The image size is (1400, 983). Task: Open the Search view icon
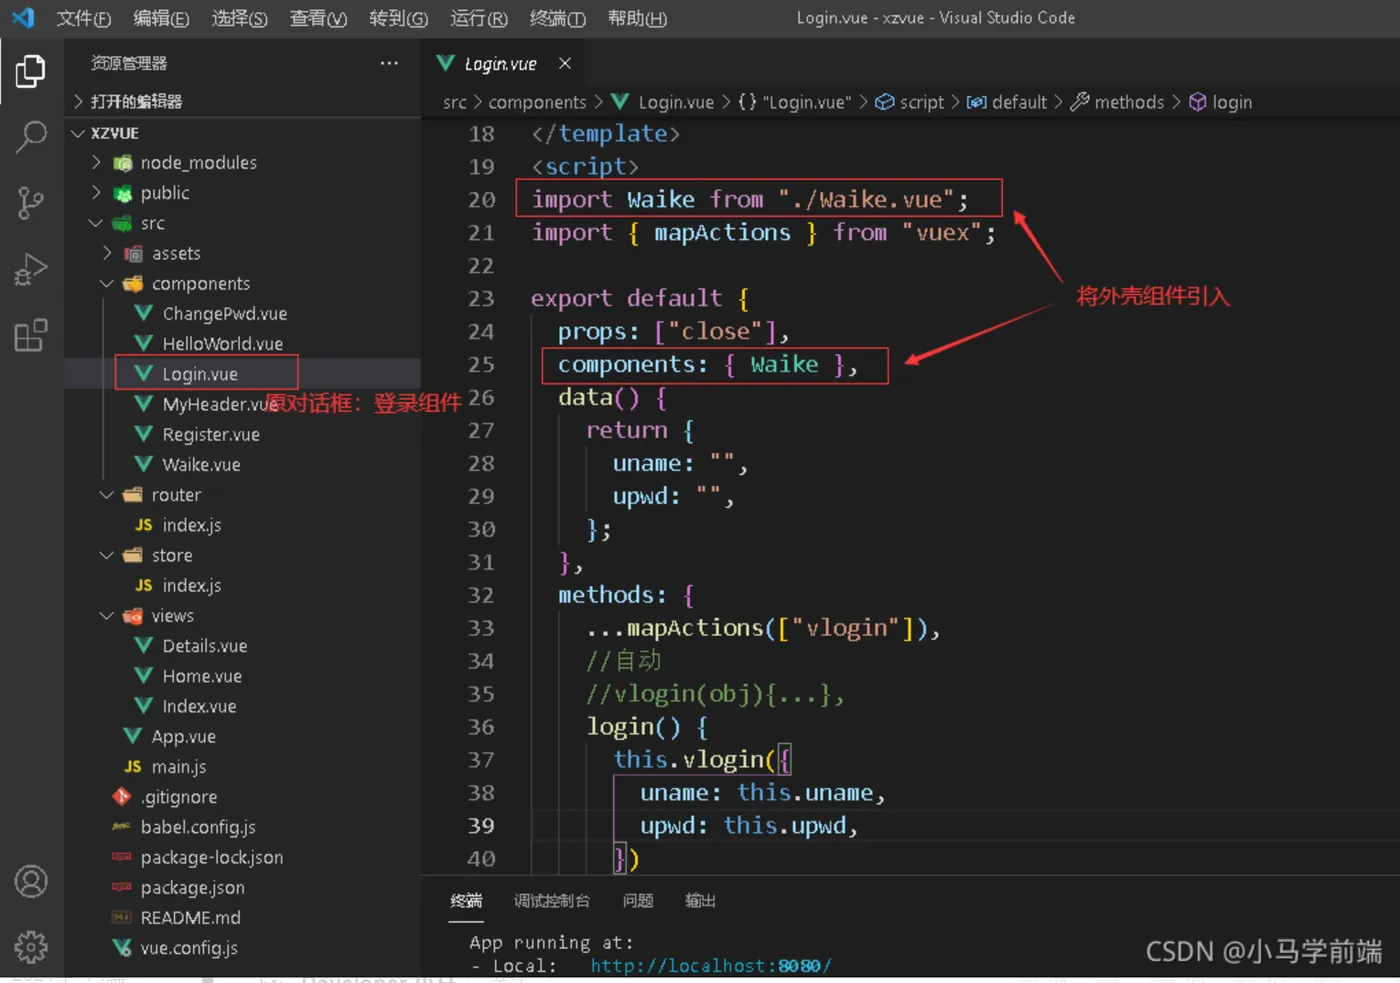tap(31, 137)
